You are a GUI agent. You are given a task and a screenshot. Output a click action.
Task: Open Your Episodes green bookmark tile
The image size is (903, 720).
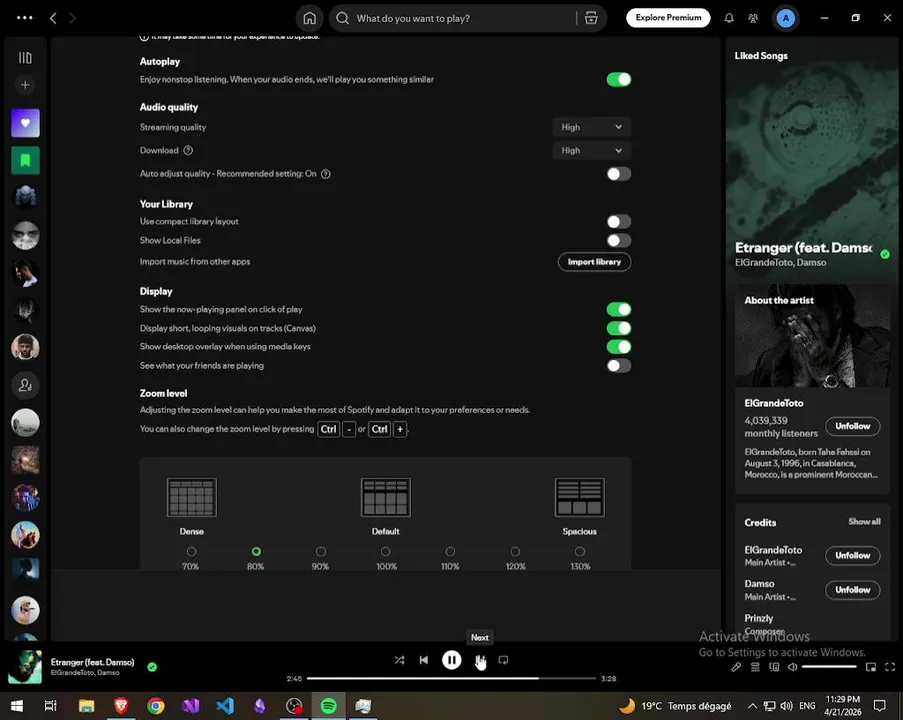(x=25, y=160)
